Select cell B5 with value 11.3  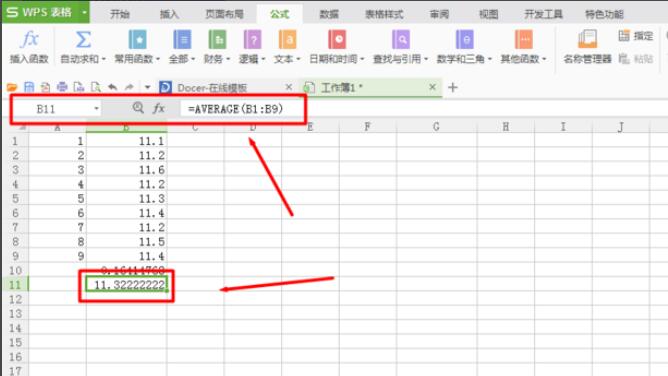(127, 198)
